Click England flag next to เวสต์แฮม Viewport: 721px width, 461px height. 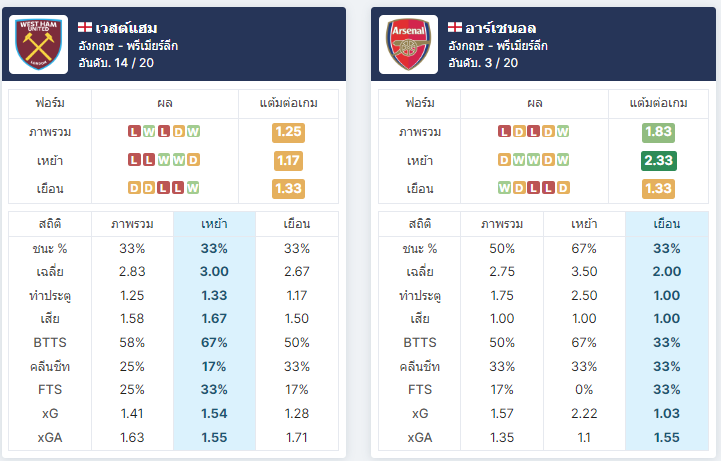coord(85,28)
